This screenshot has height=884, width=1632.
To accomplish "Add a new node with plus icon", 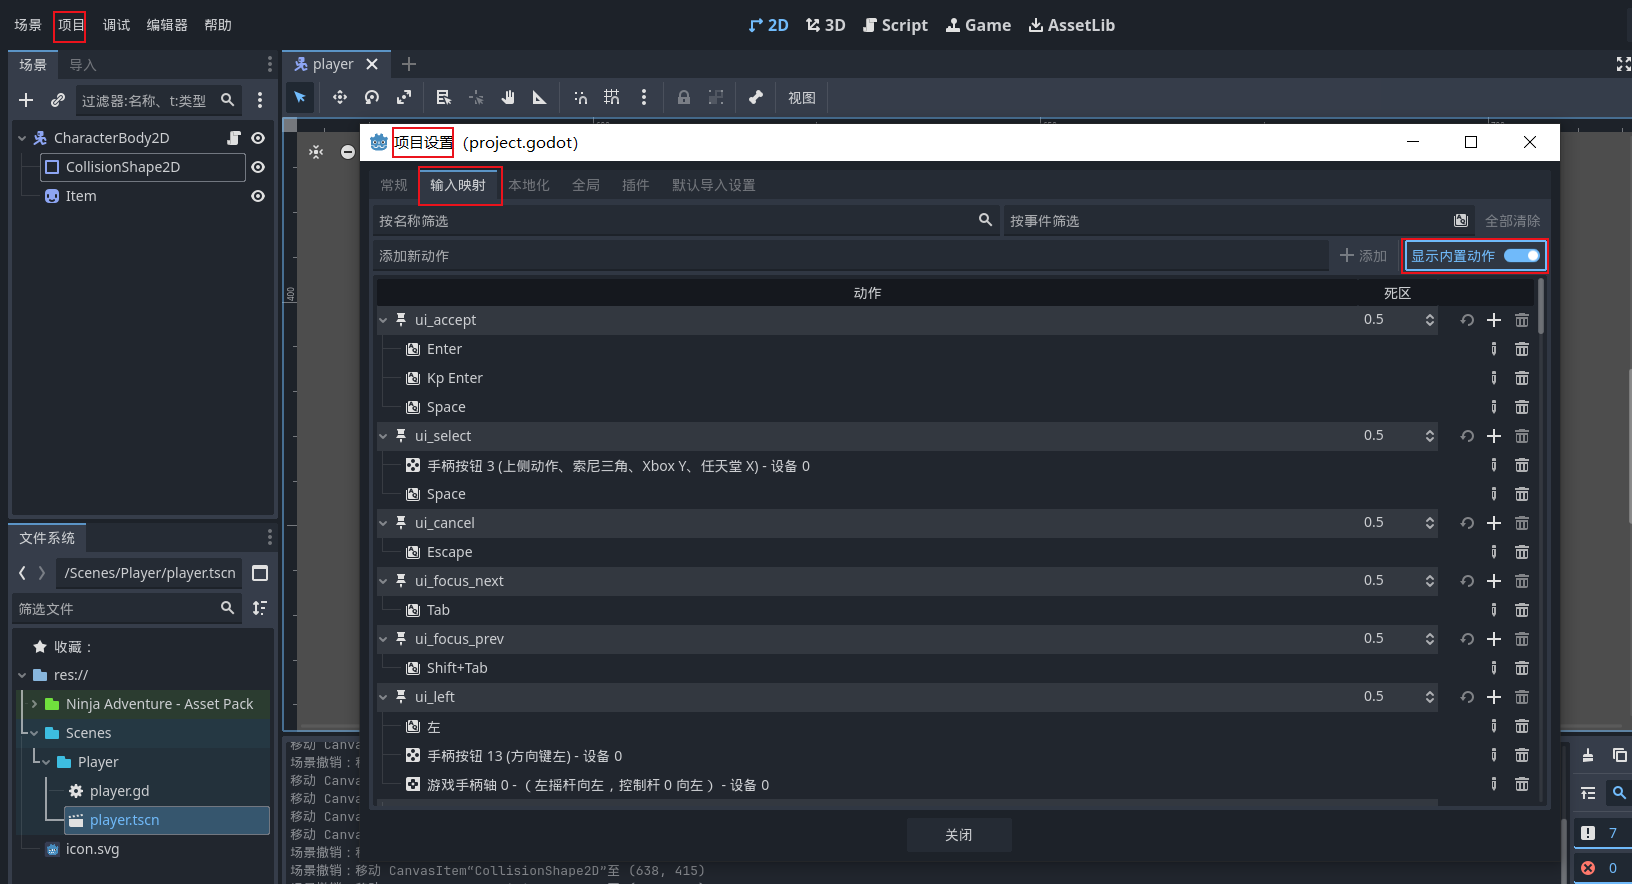I will [x=26, y=100].
